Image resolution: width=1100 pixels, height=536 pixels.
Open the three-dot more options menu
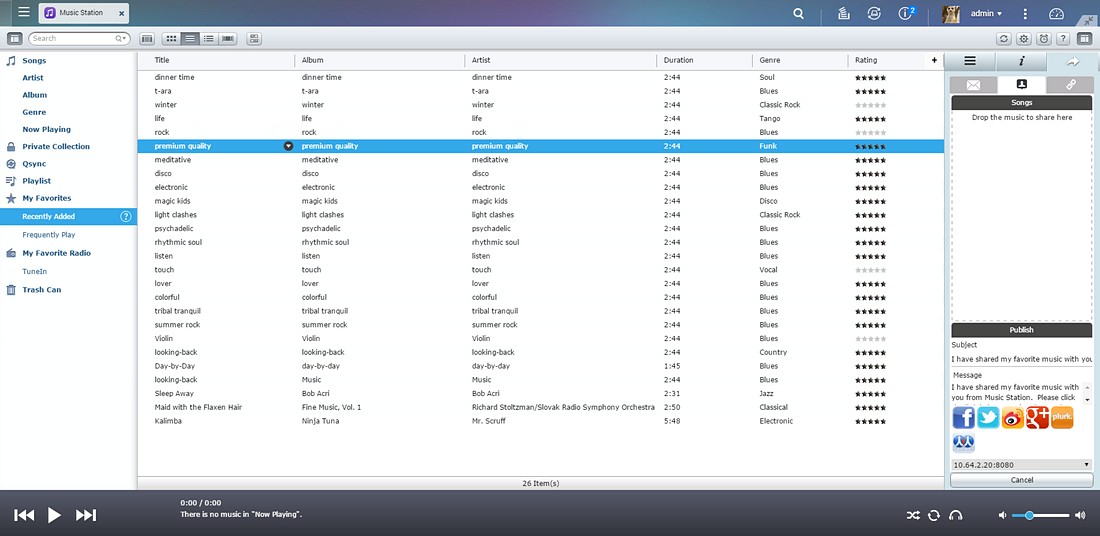click(1025, 13)
